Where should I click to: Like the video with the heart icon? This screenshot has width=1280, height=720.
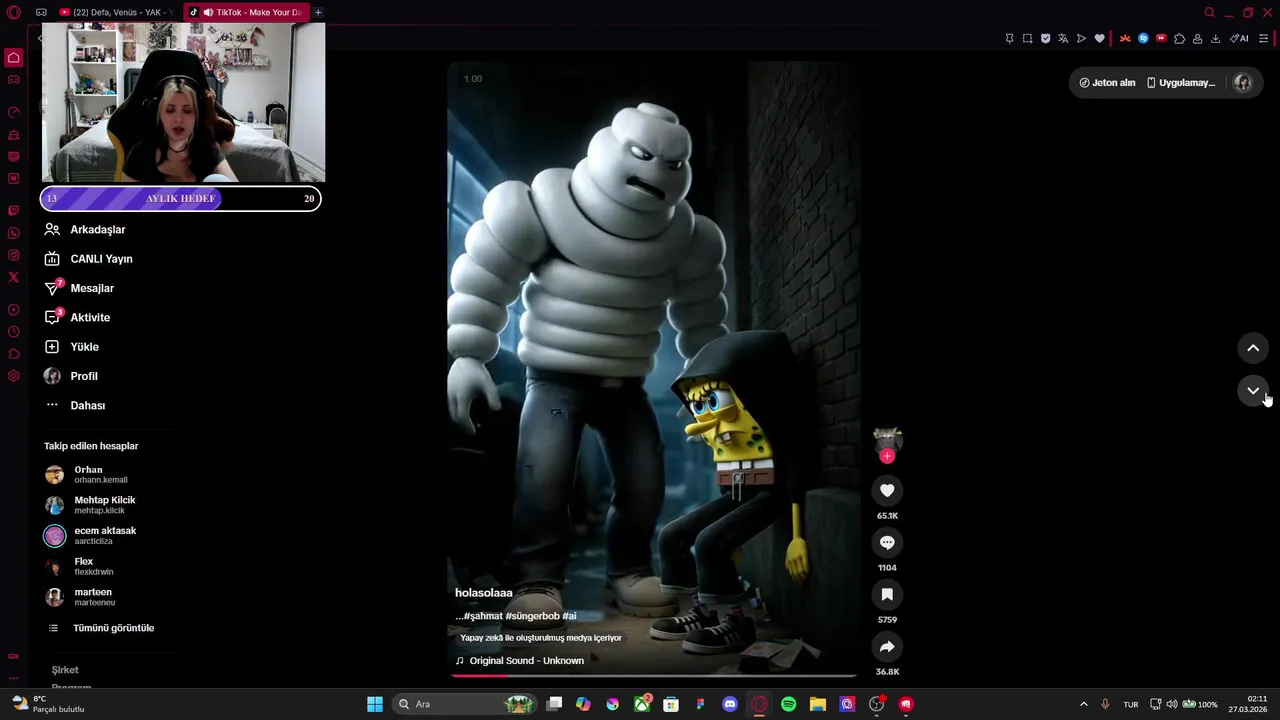(x=887, y=490)
